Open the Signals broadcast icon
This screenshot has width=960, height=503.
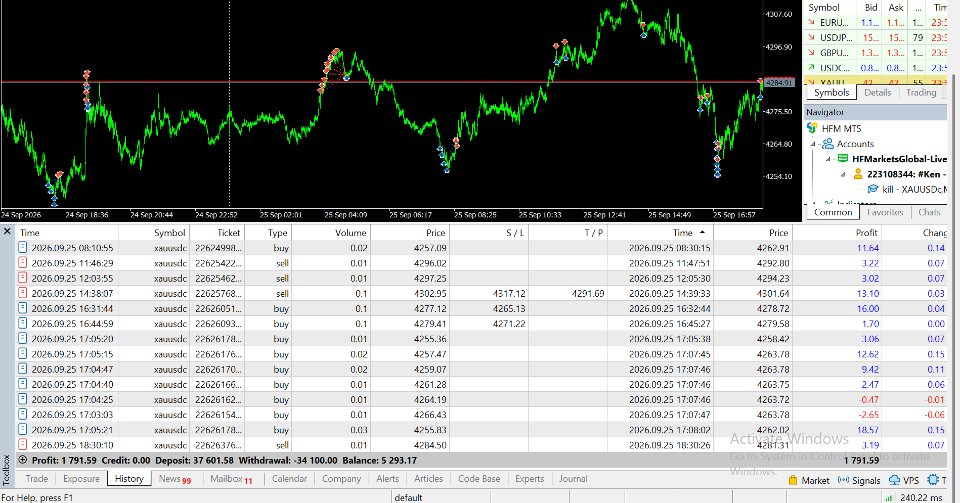(843, 480)
